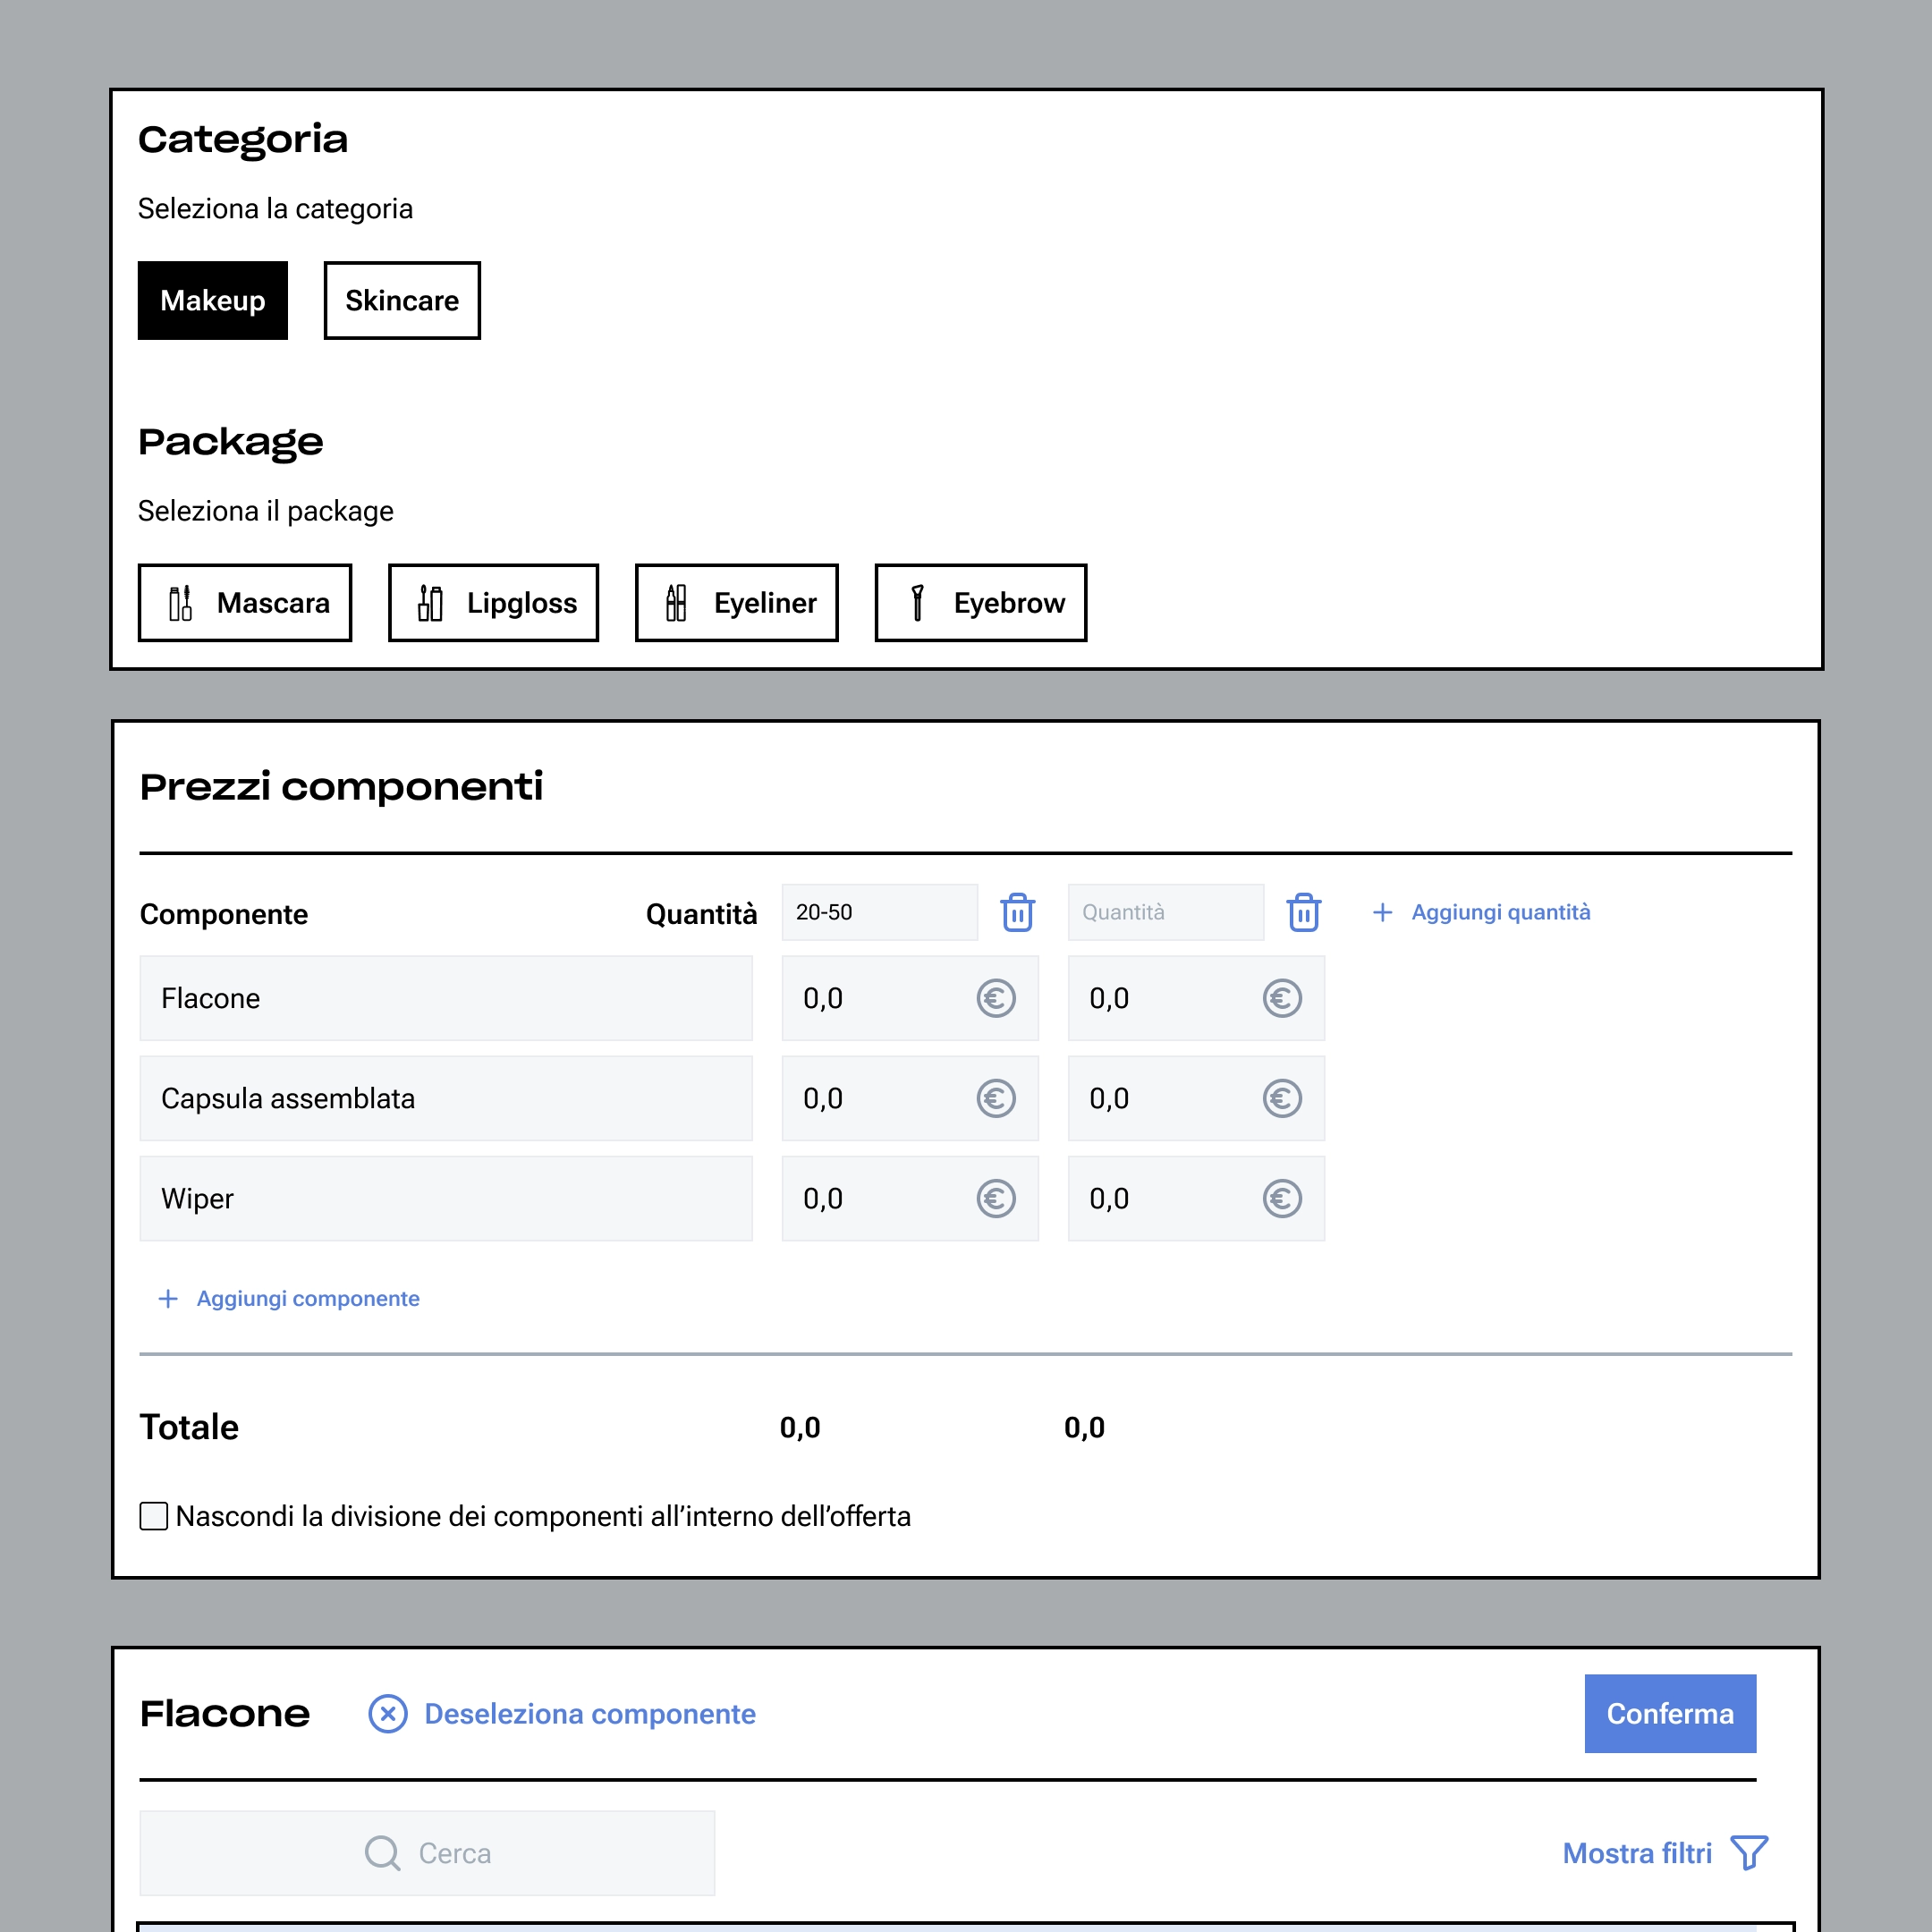Click the empty Quantità input field
The width and height of the screenshot is (1932, 1932).
(x=1166, y=912)
